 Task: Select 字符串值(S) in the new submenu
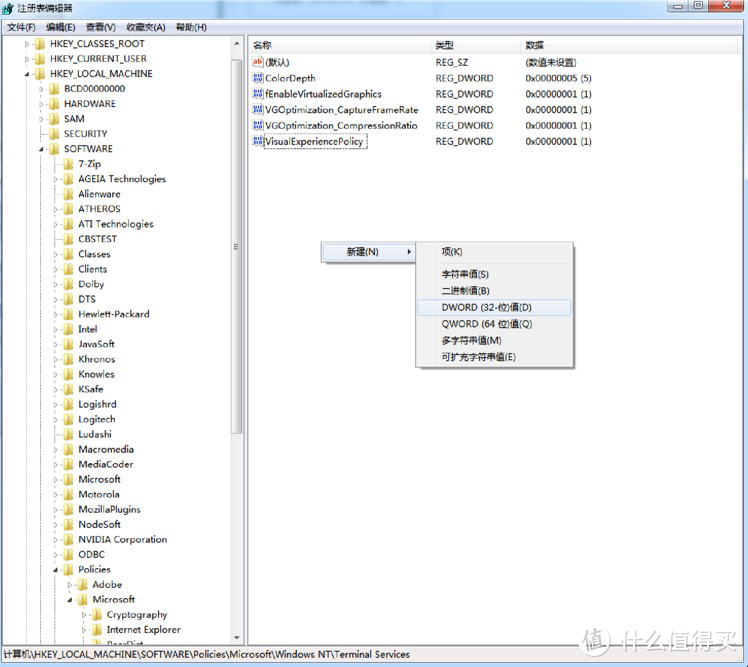tap(465, 274)
